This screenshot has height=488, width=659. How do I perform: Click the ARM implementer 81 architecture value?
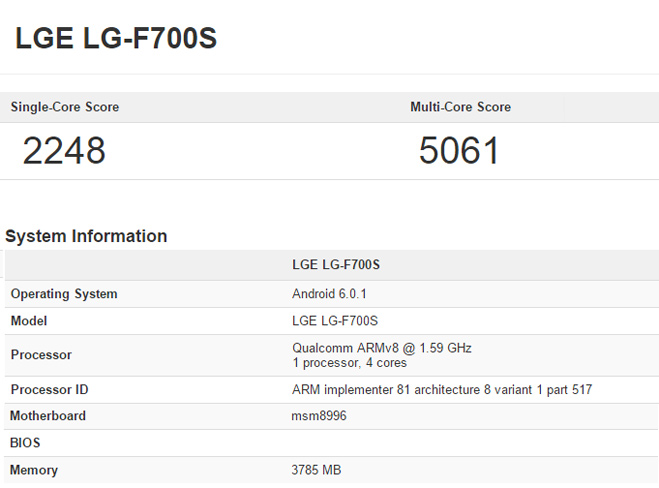tap(442, 390)
